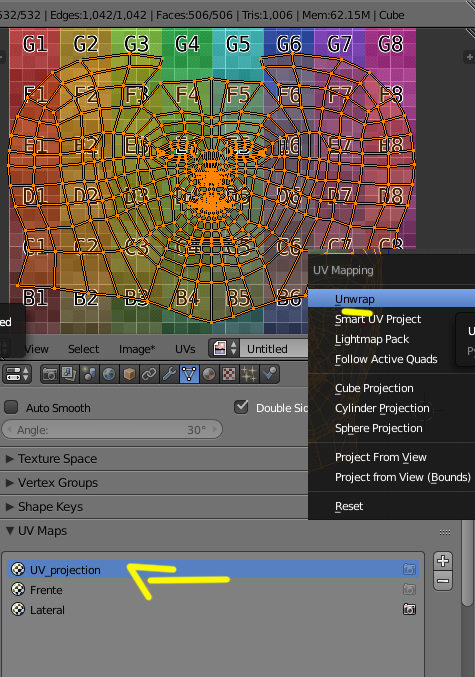Screen dimensions: 475x677
Task: Toggle the Double Sided checkbox
Action: tap(241, 407)
